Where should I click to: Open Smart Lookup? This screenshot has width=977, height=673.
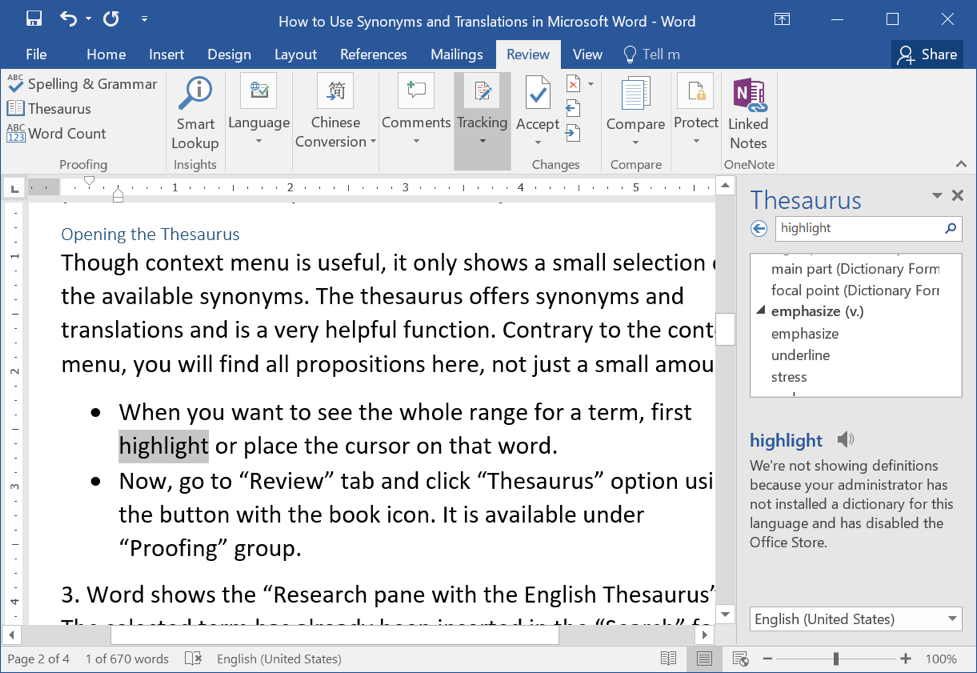point(195,113)
